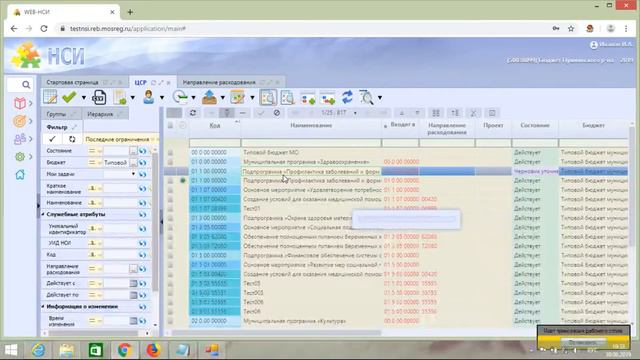This screenshot has height=360, width=640.
Task: Tick the checkbox for row 00 0 00 00000
Action: [x=170, y=153]
